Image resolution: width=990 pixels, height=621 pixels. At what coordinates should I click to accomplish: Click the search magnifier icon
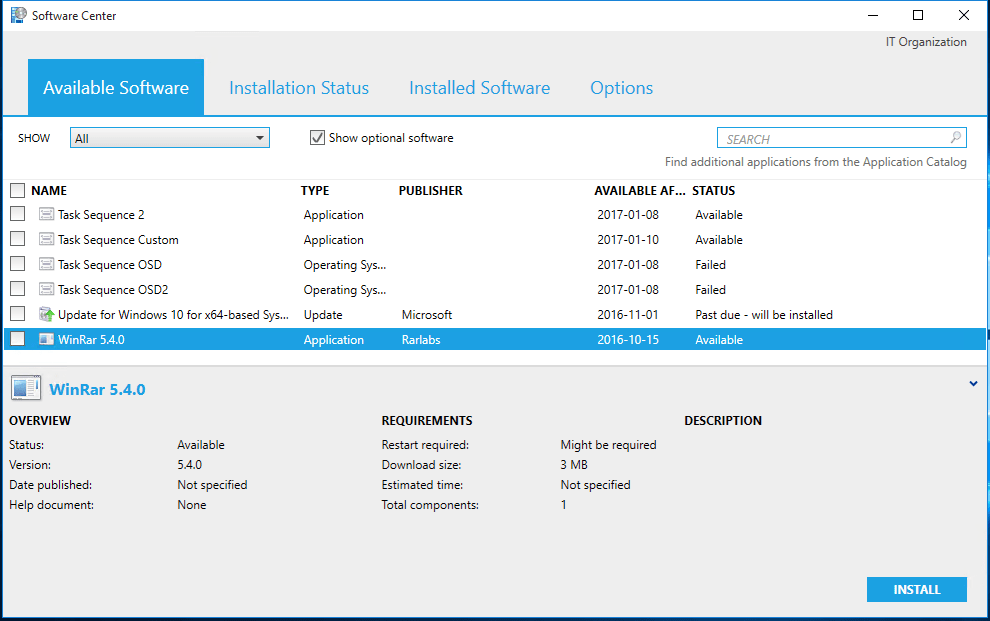click(956, 137)
